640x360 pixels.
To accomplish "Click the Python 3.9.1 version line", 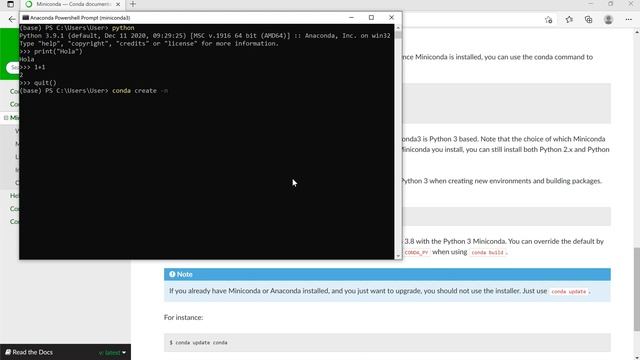I will point(205,36).
